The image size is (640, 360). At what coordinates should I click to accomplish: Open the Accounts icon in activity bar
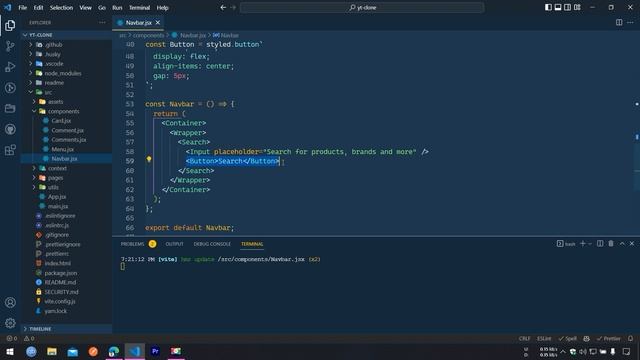(10, 302)
